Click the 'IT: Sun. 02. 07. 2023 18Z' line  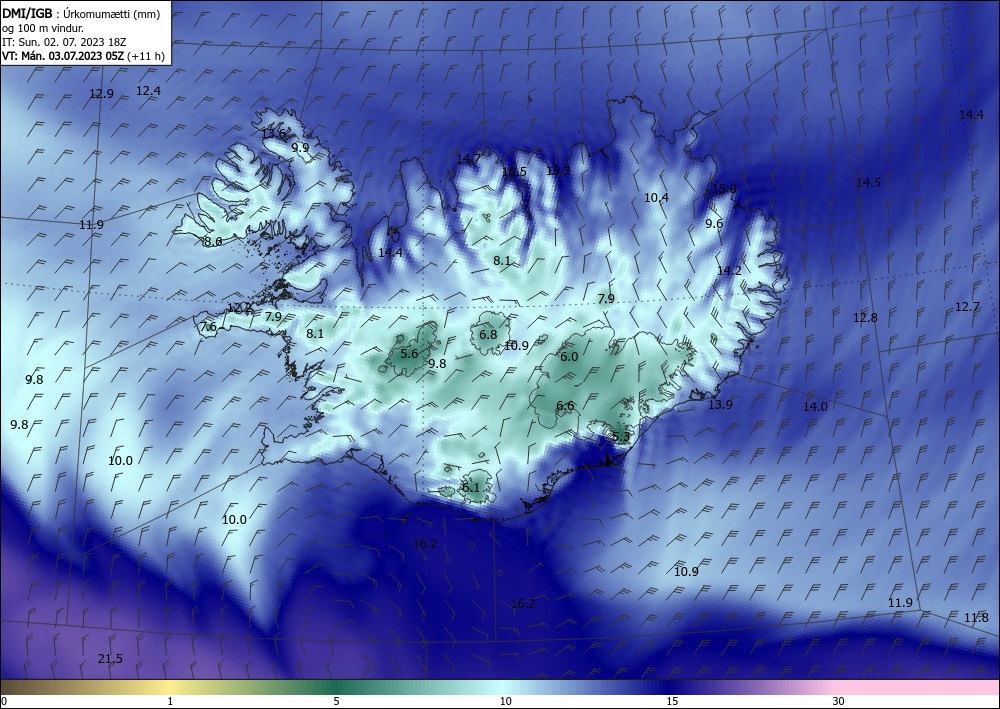pyautogui.click(x=64, y=42)
